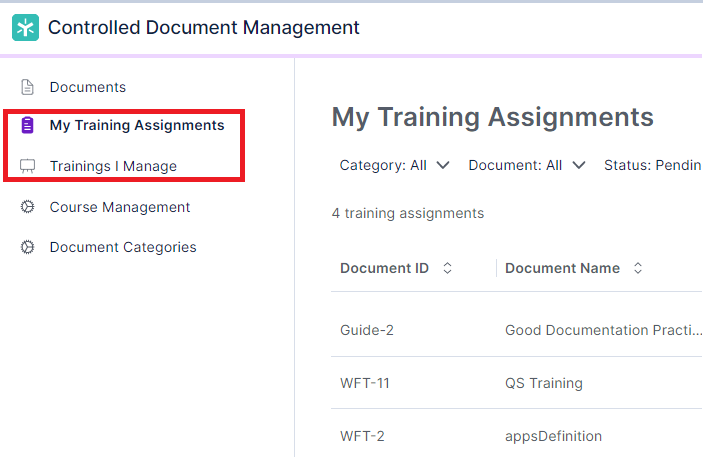Click the My Training Assignments page heading

tap(492, 118)
